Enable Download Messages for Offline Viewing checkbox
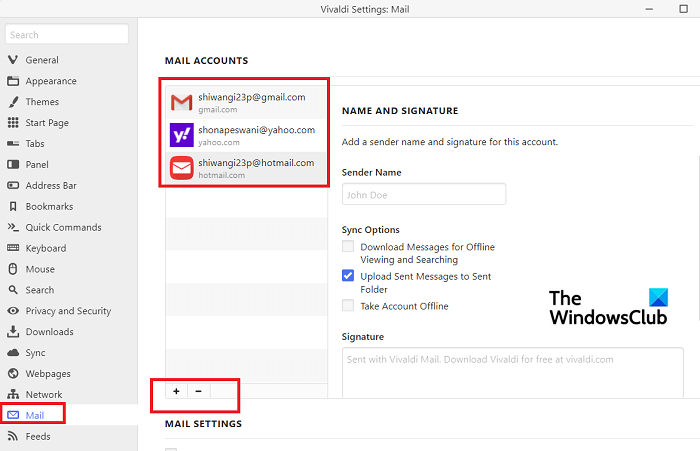This screenshot has width=700, height=451. 348,246
